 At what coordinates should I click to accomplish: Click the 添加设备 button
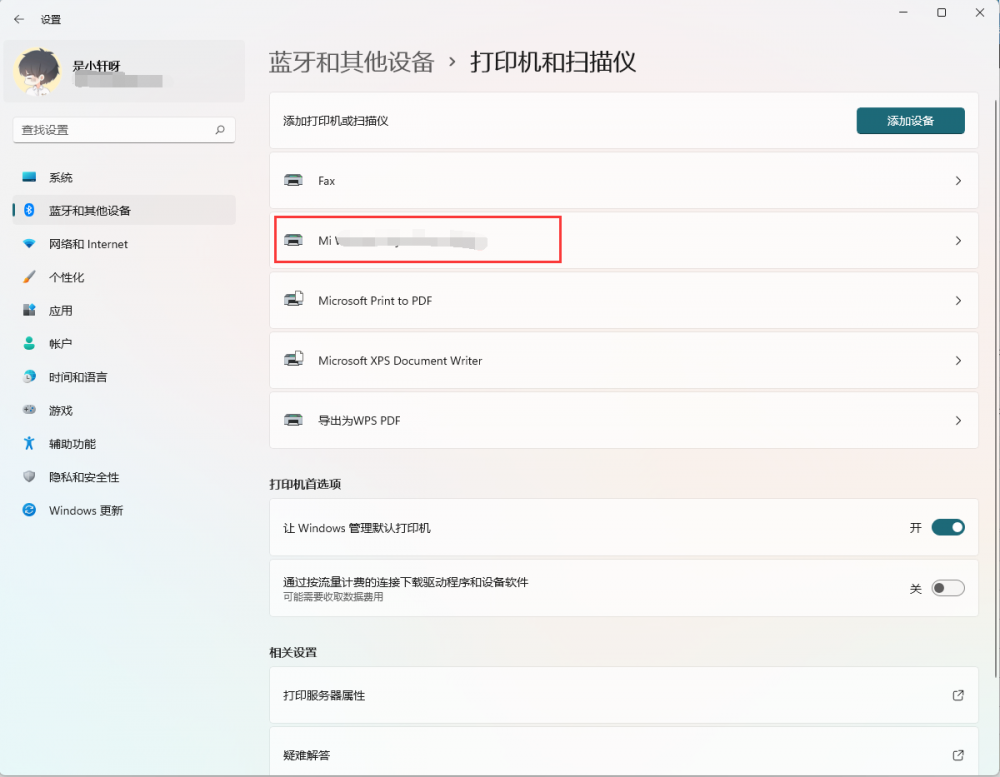[x=910, y=120]
